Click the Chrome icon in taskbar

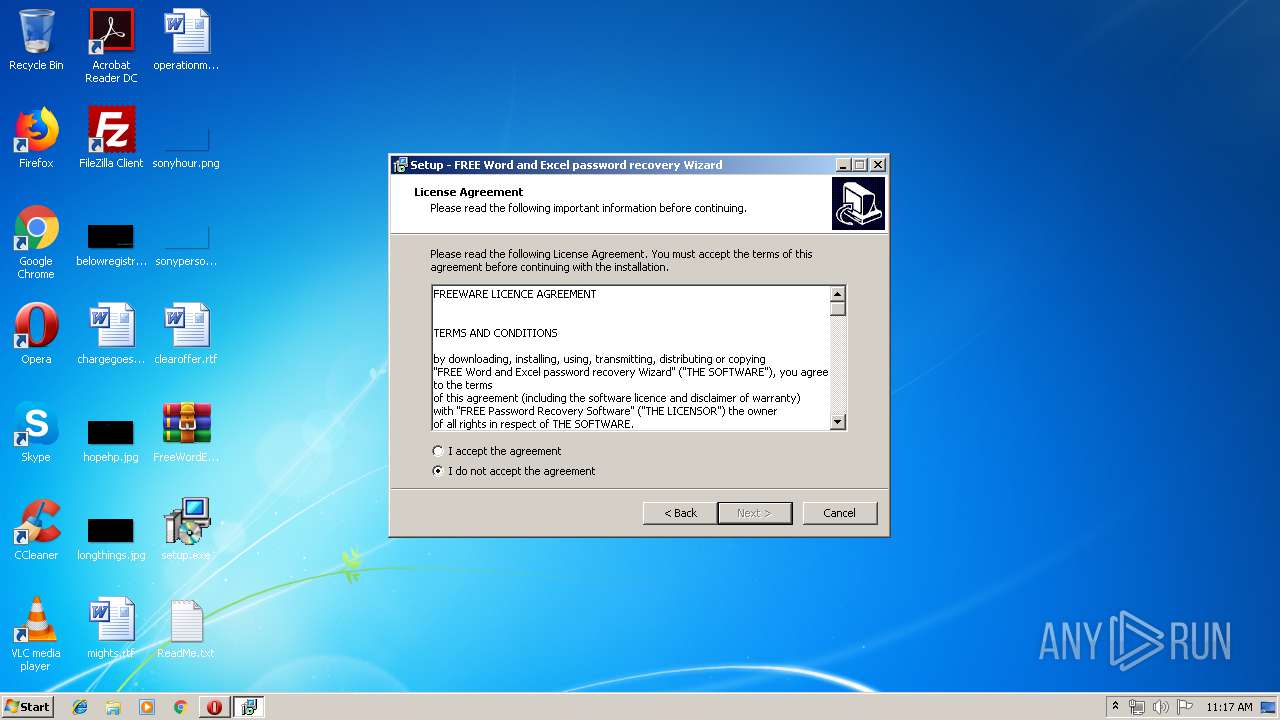coord(180,707)
